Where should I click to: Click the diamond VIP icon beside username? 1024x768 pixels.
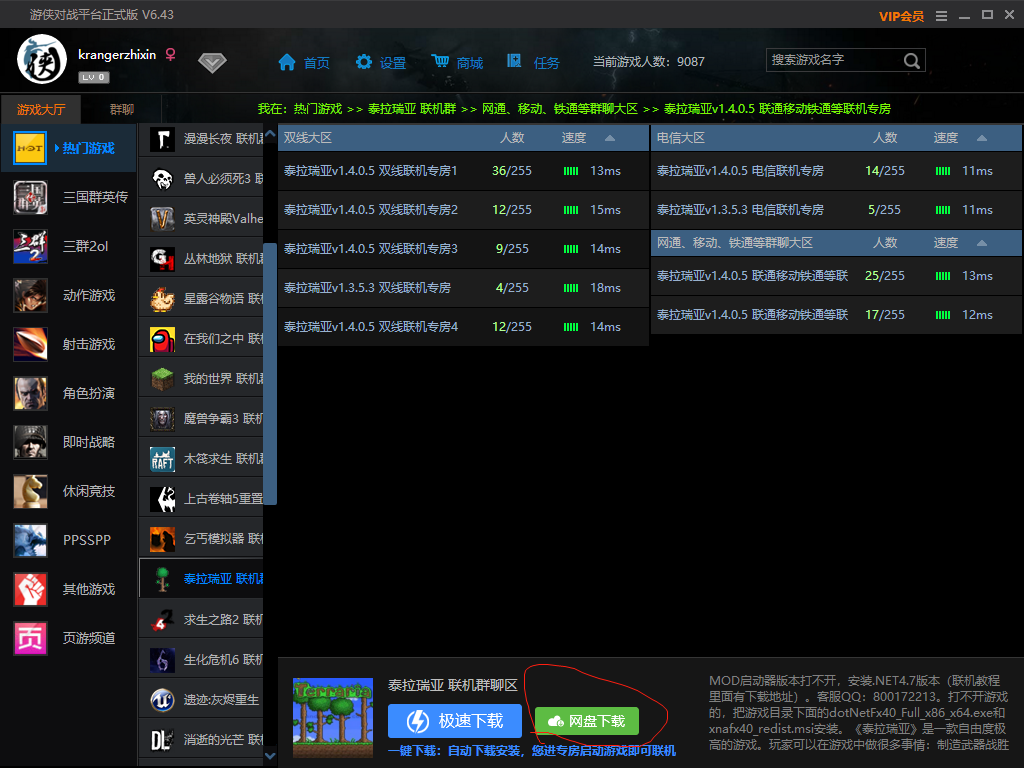coord(212,62)
